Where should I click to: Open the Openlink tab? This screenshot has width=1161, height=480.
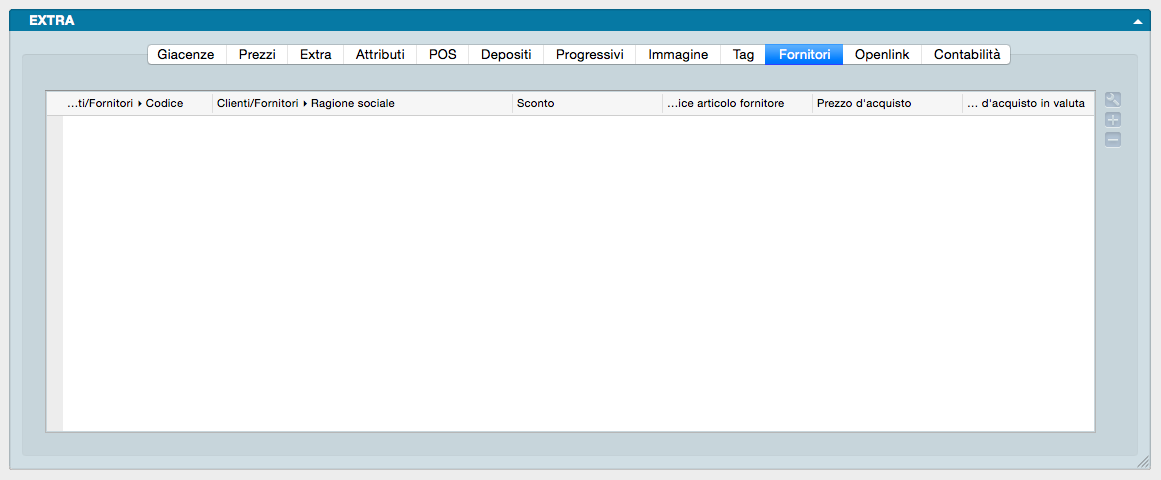click(882, 55)
